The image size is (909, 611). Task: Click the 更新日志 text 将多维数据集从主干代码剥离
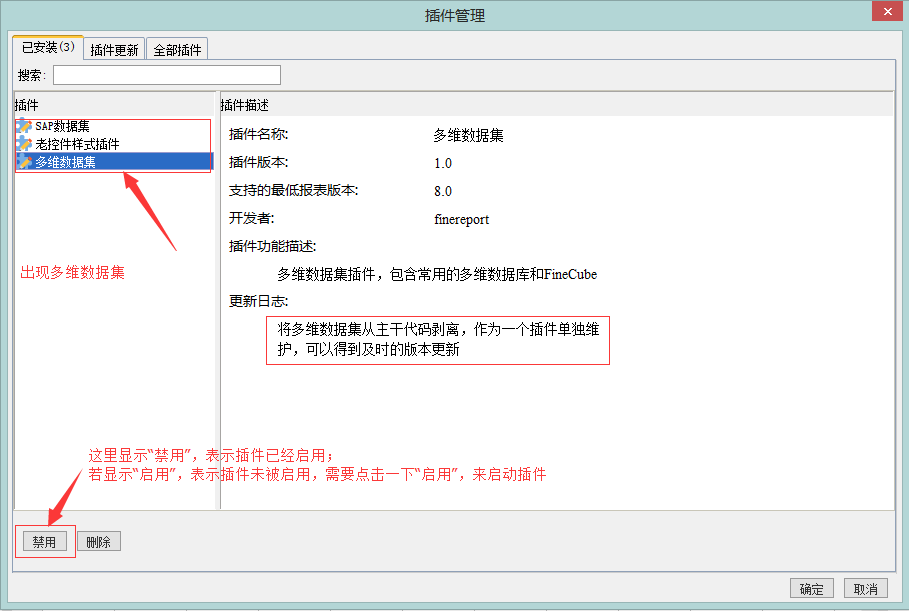click(438, 340)
